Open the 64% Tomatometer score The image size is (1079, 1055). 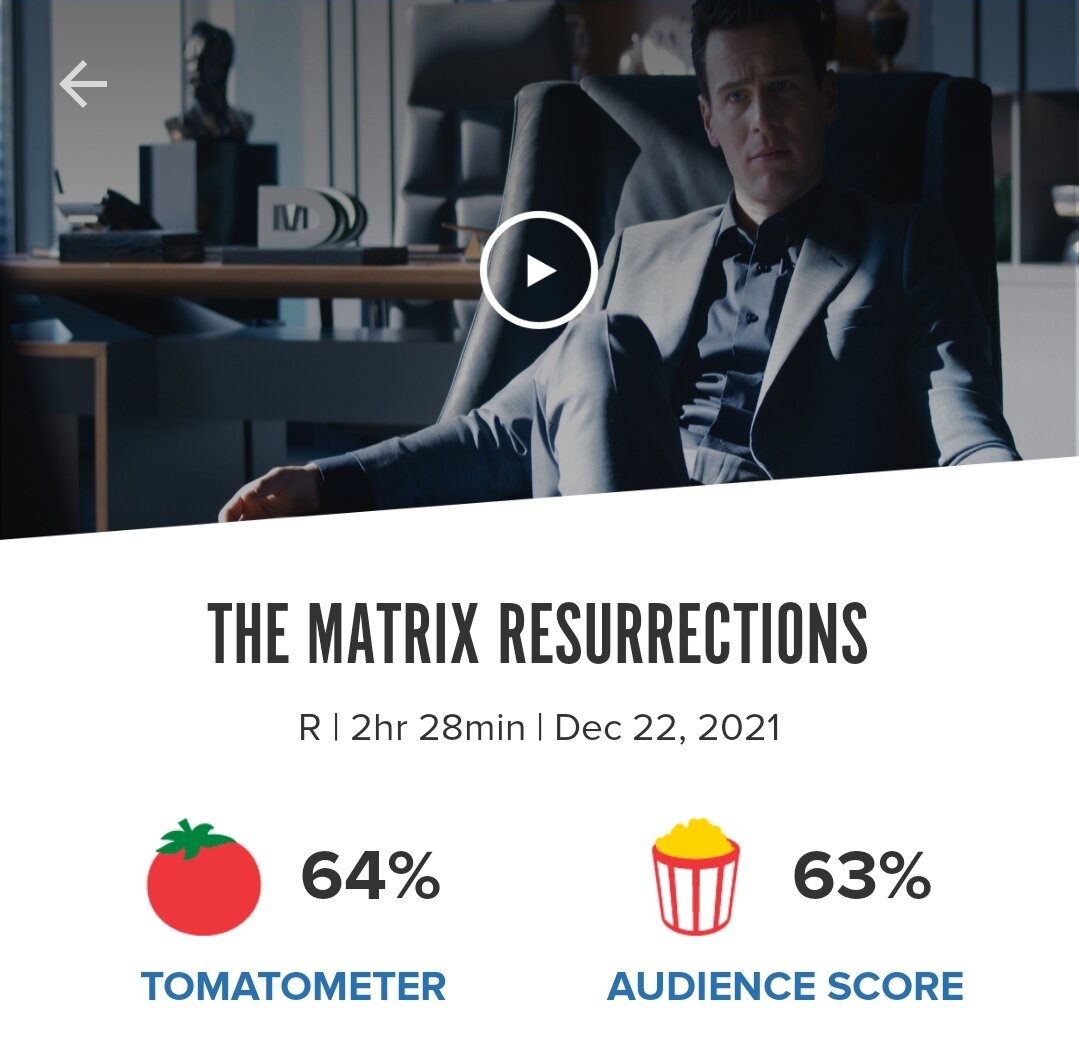point(370,875)
